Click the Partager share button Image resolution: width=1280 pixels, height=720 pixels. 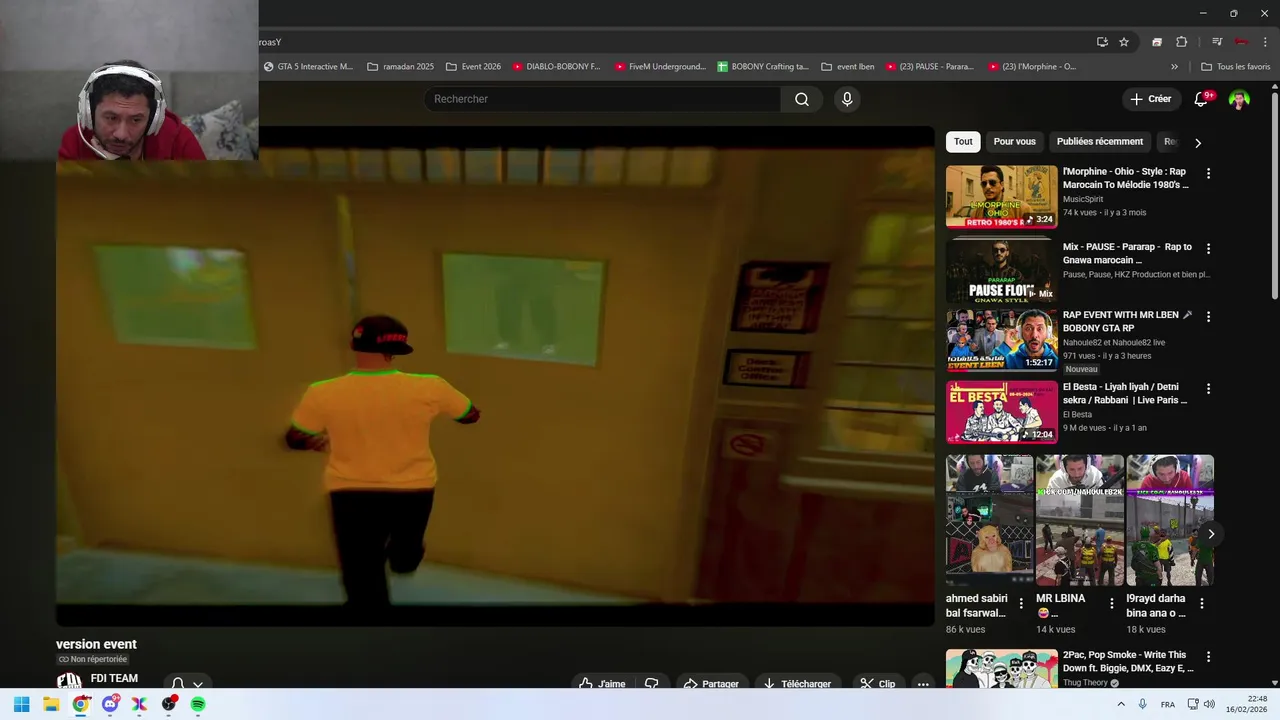point(710,684)
